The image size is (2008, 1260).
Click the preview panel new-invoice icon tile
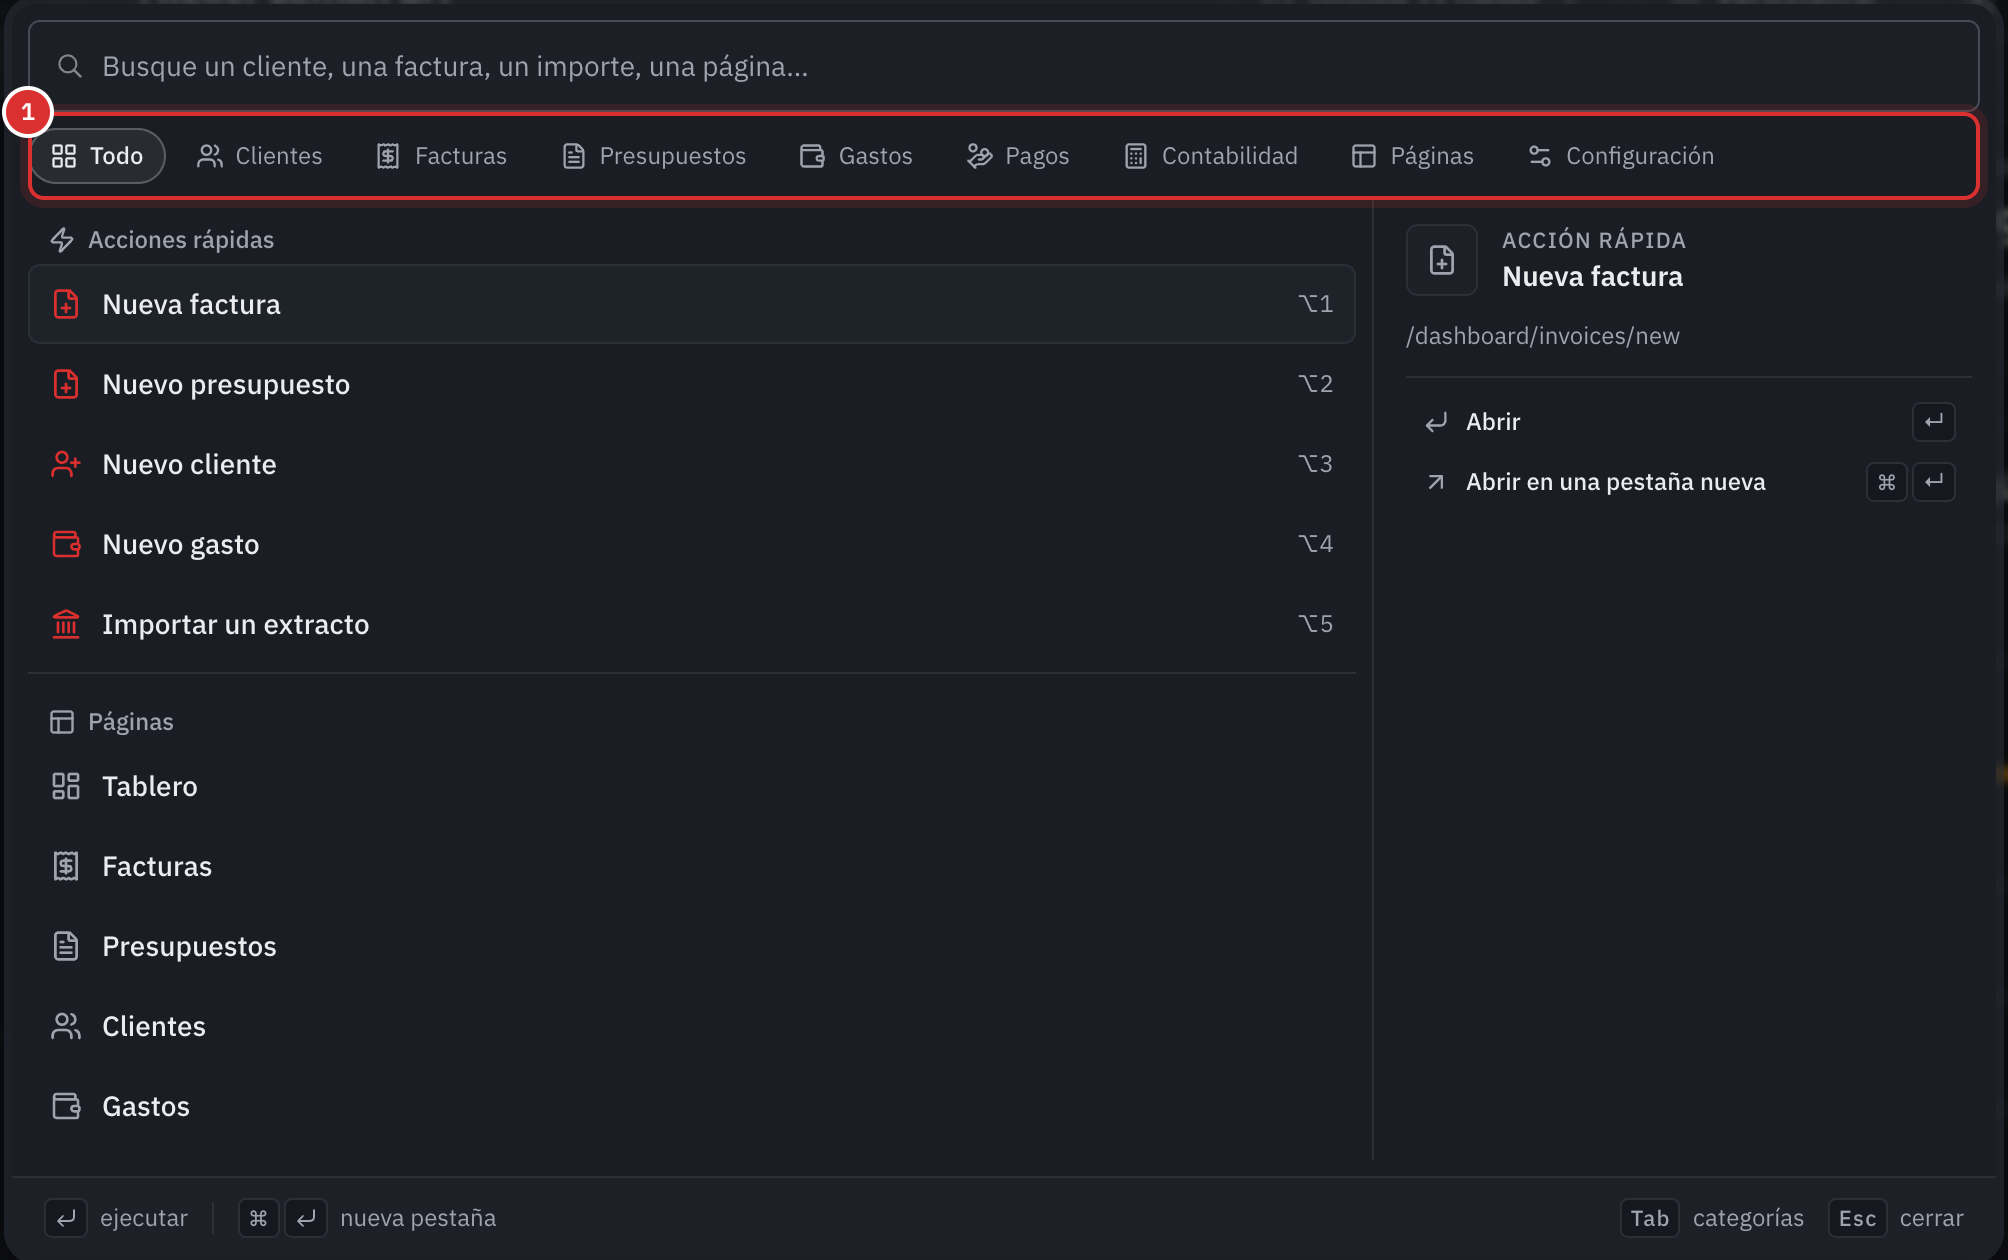coord(1442,260)
